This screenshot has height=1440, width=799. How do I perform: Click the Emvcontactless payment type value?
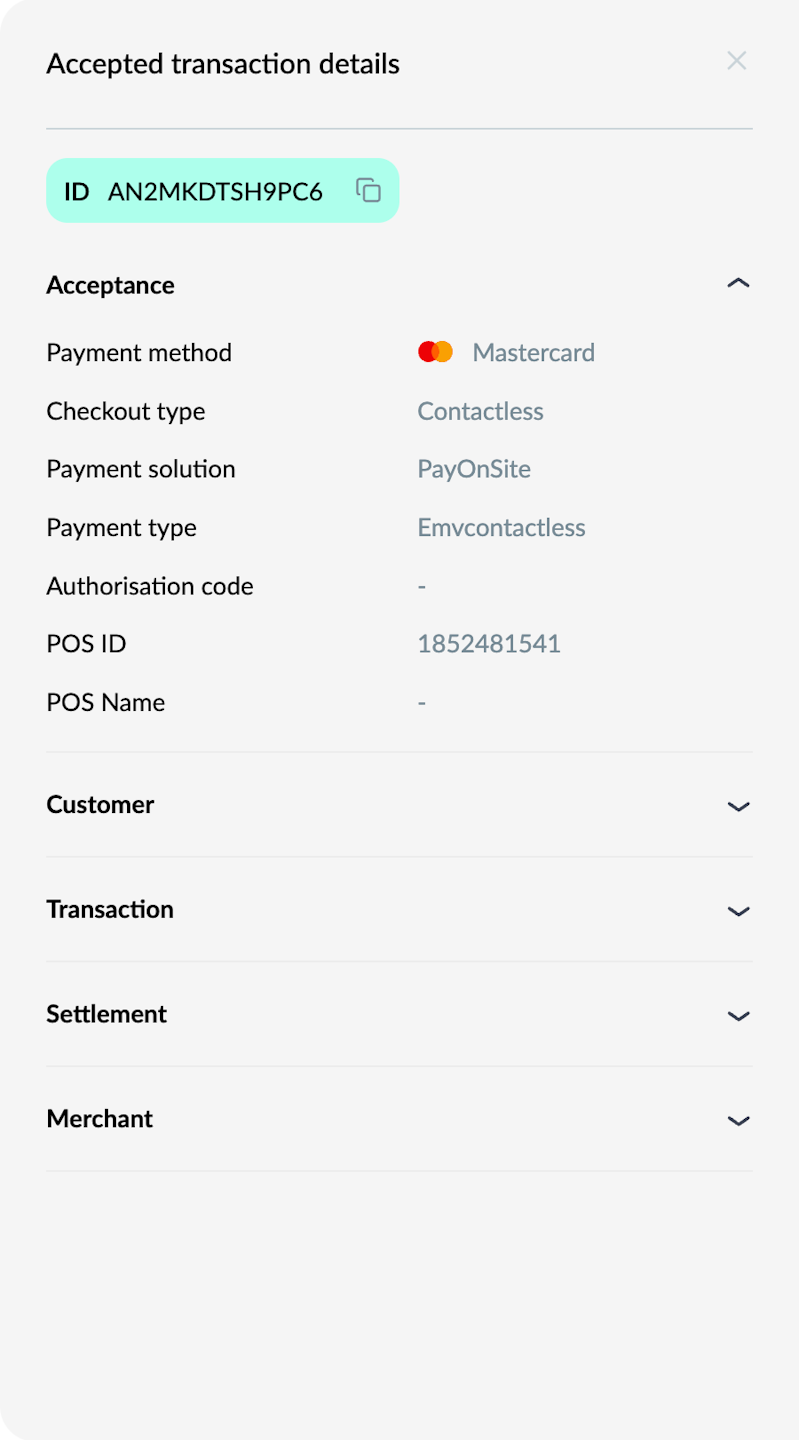[501, 527]
